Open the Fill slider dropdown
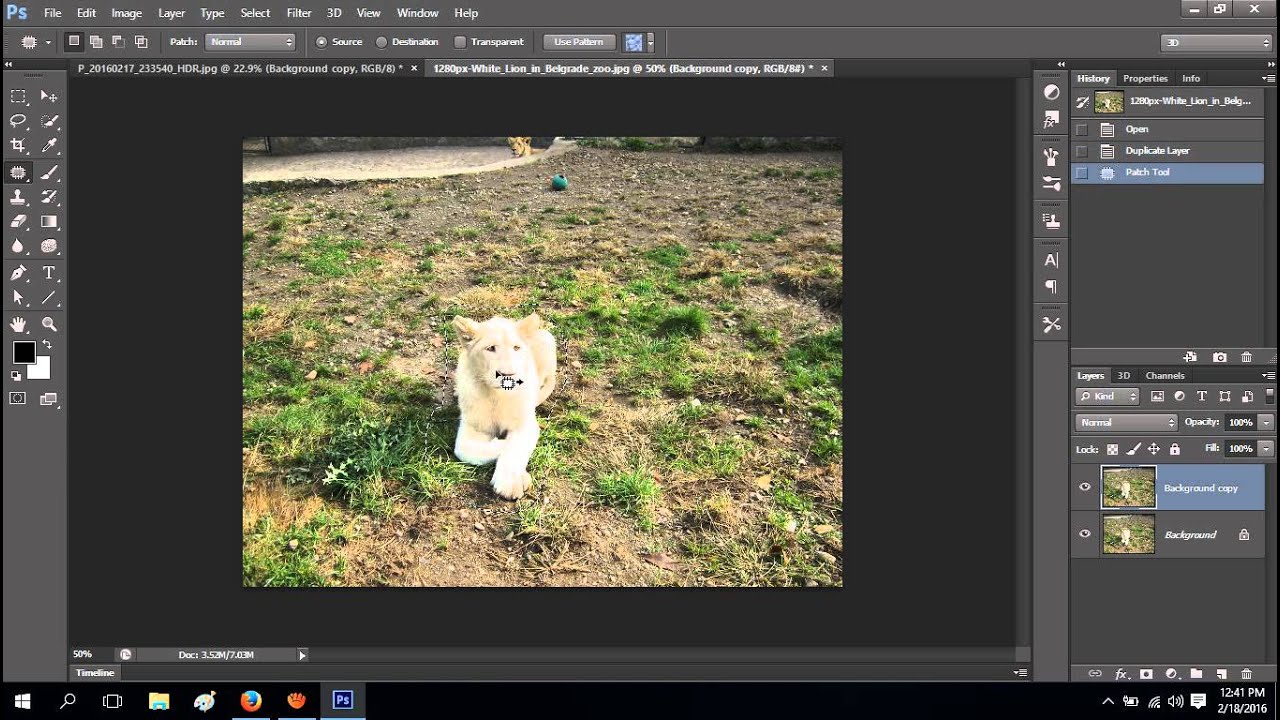Image resolution: width=1280 pixels, height=720 pixels. 1265,449
